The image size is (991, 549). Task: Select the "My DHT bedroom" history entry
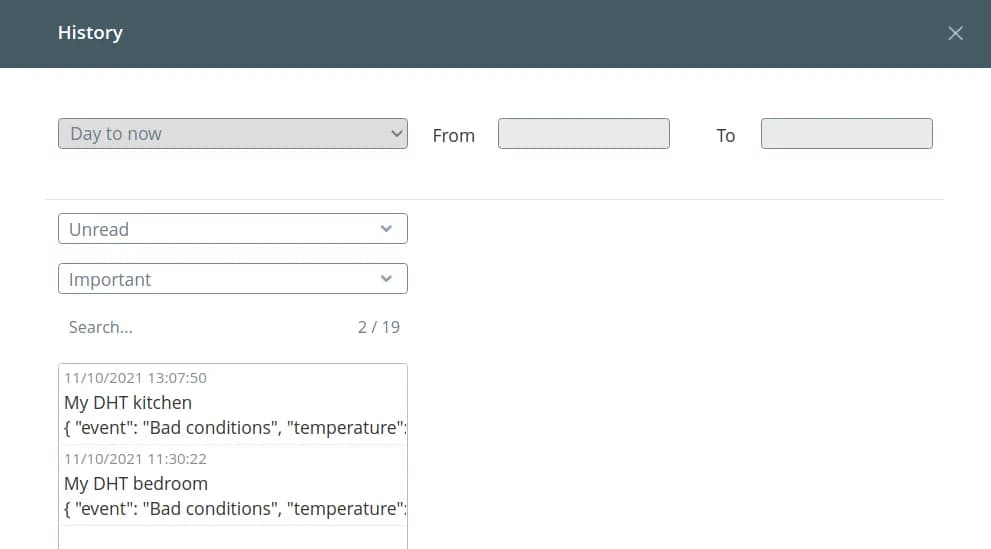[136, 484]
